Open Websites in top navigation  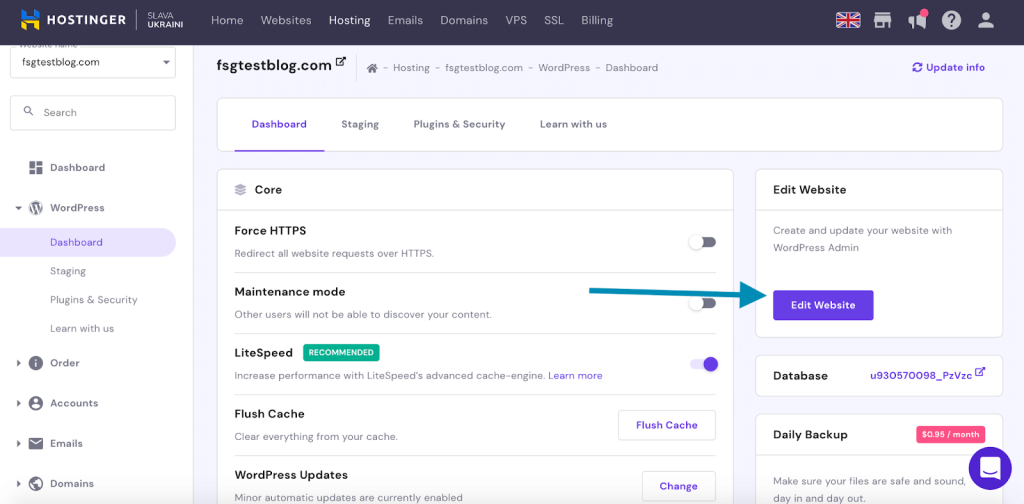[x=286, y=20]
